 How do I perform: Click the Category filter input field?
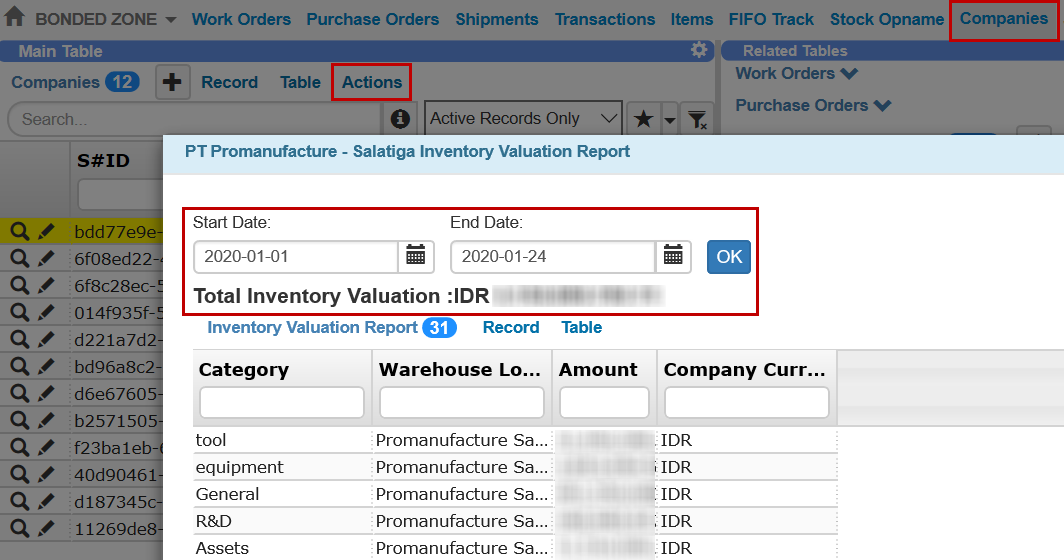(x=281, y=403)
